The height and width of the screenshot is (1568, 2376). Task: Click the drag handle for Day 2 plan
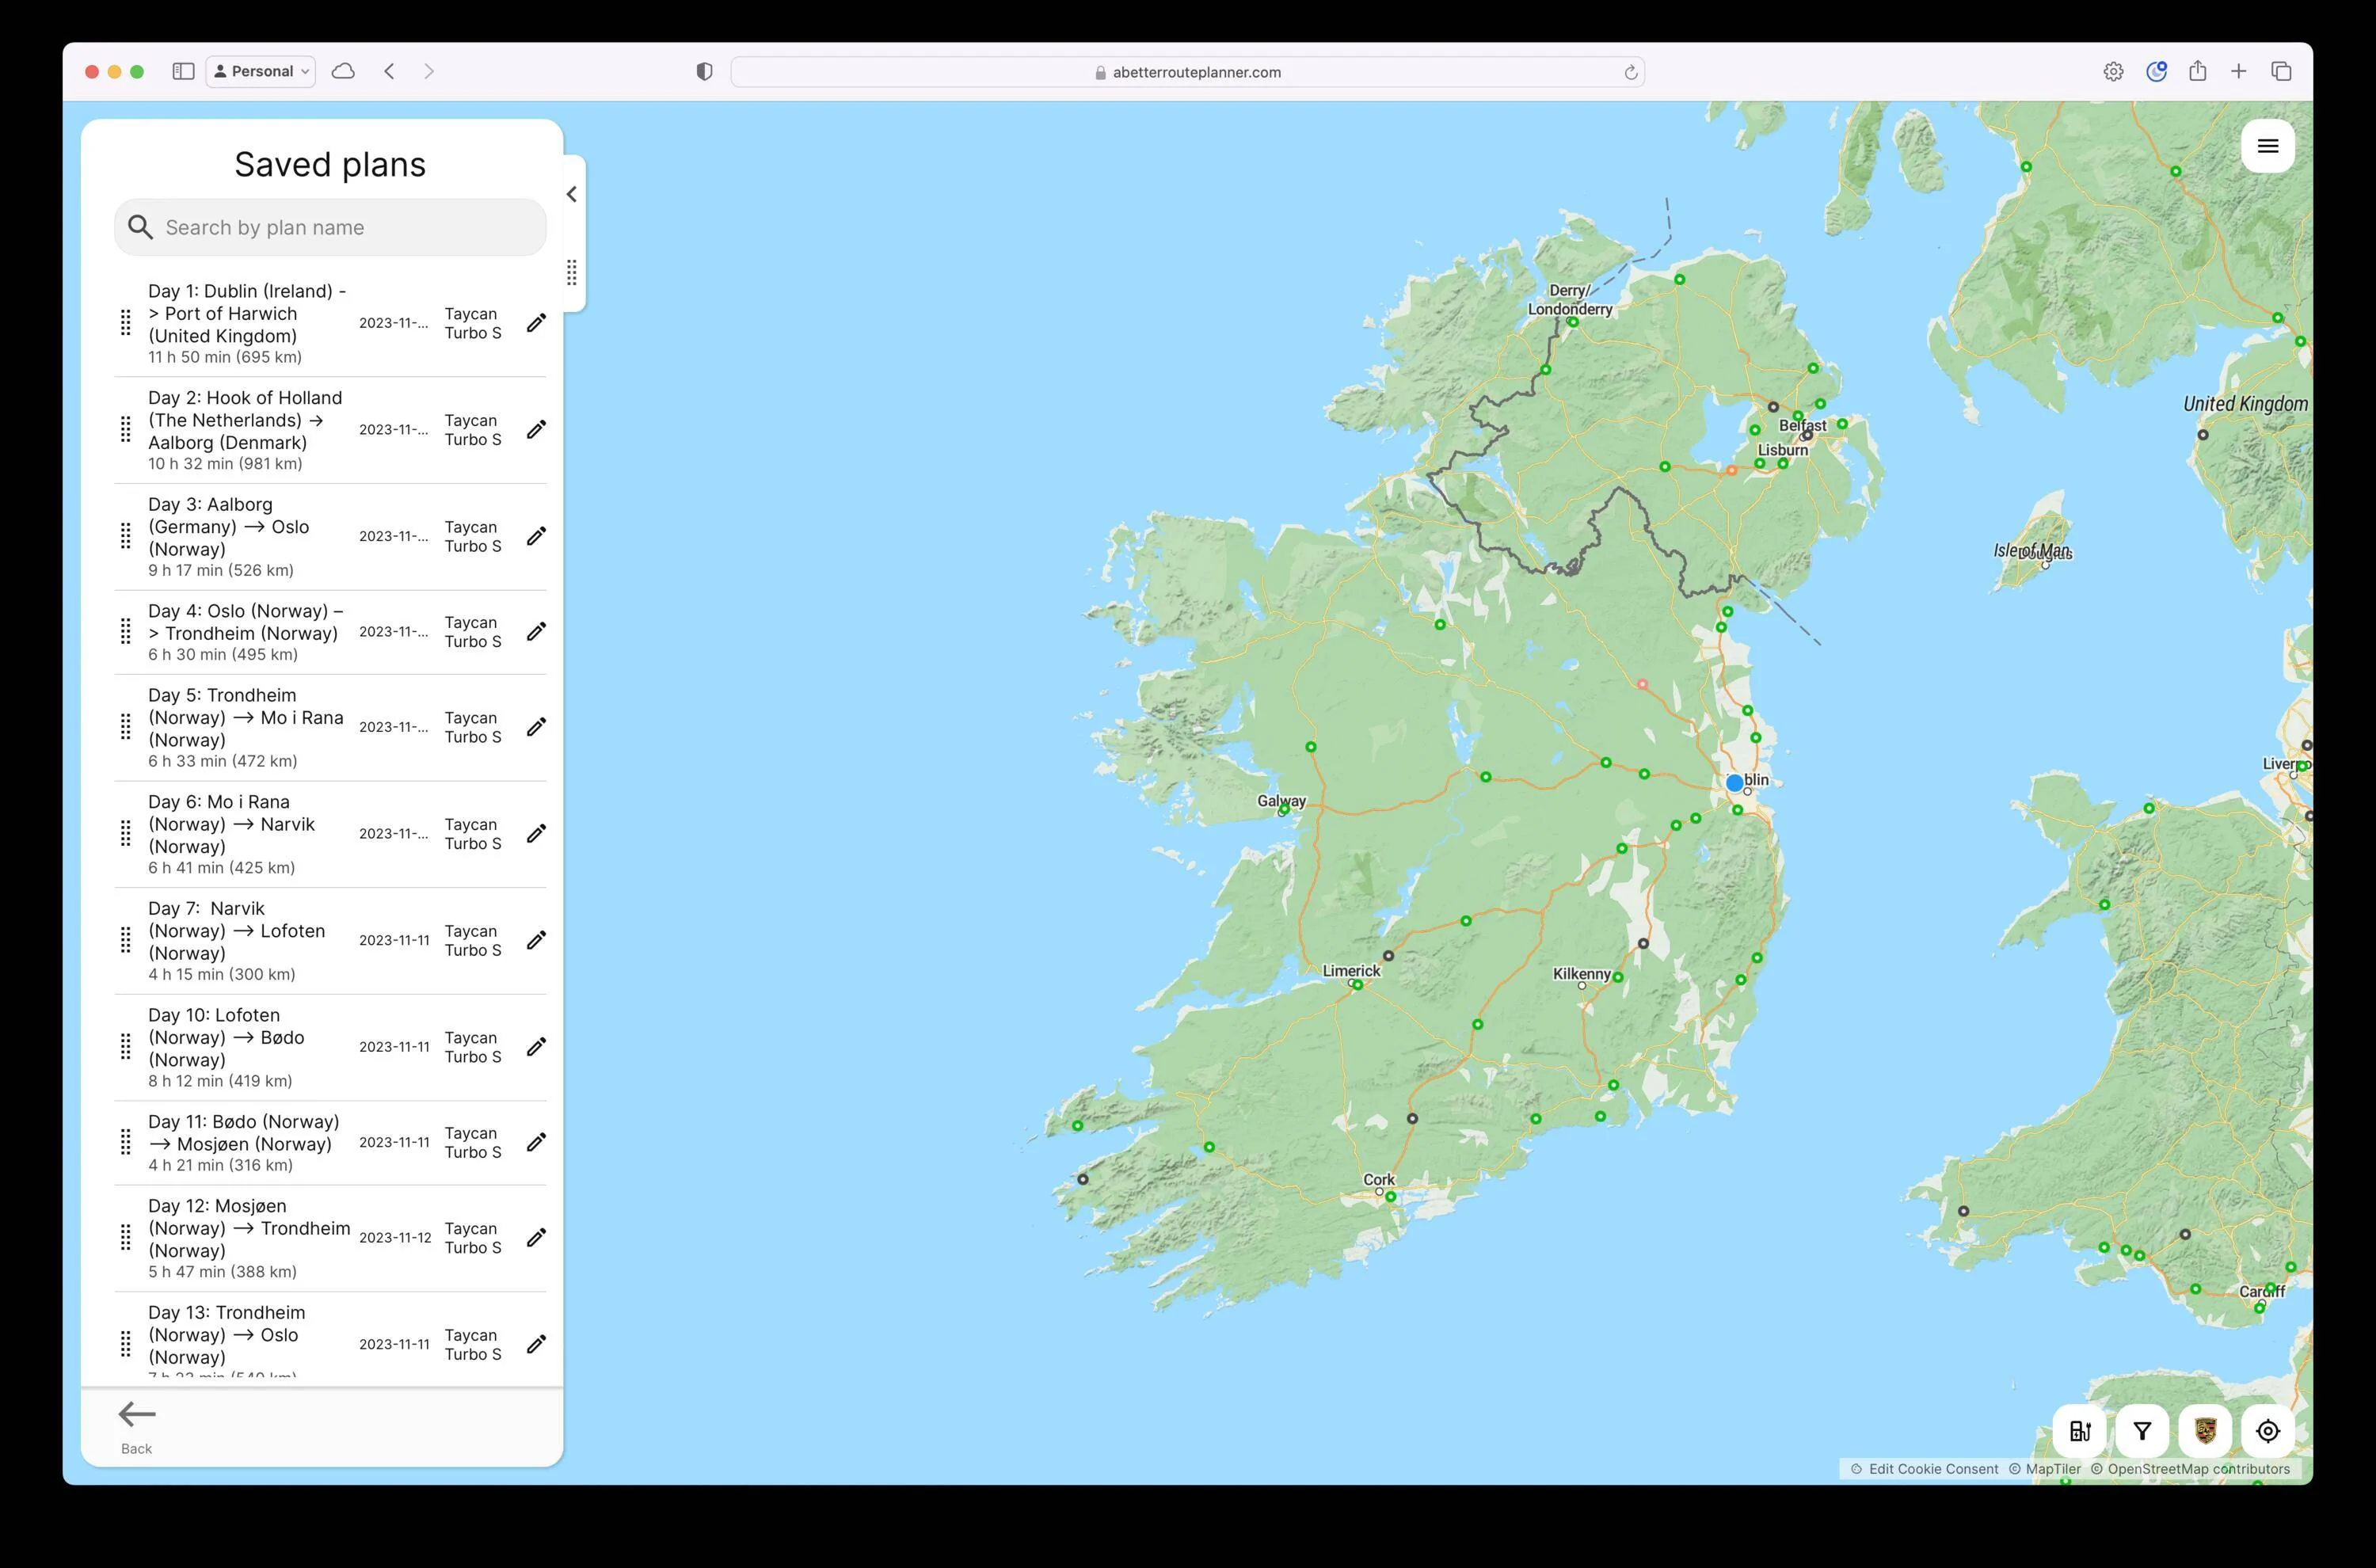pyautogui.click(x=126, y=430)
